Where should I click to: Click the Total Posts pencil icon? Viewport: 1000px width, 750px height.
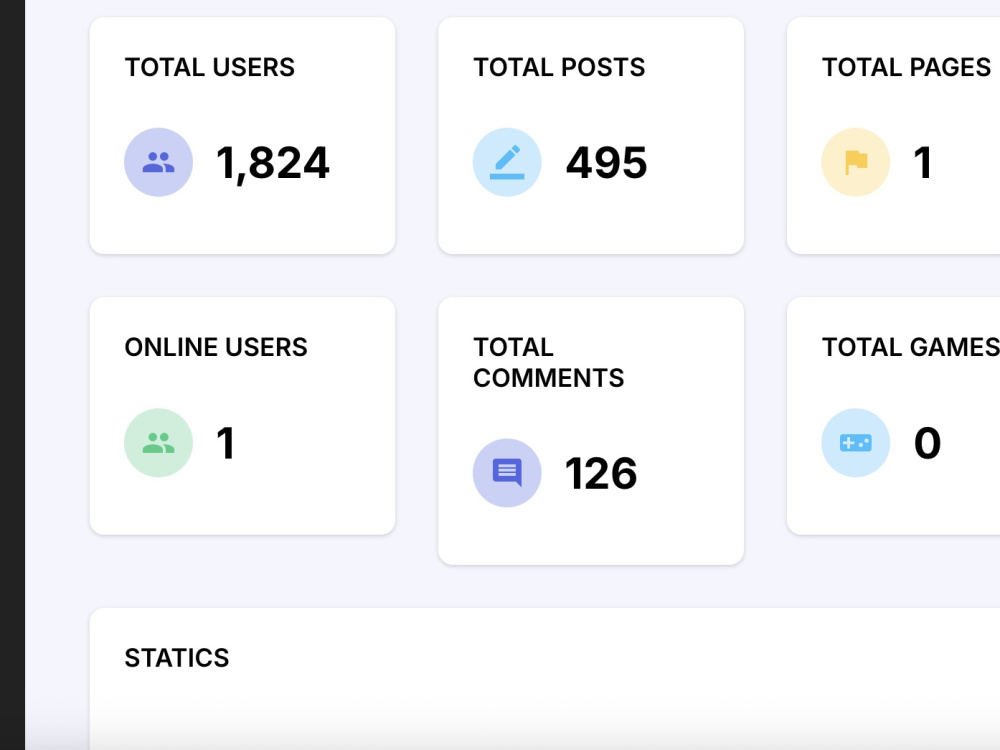(x=507, y=162)
